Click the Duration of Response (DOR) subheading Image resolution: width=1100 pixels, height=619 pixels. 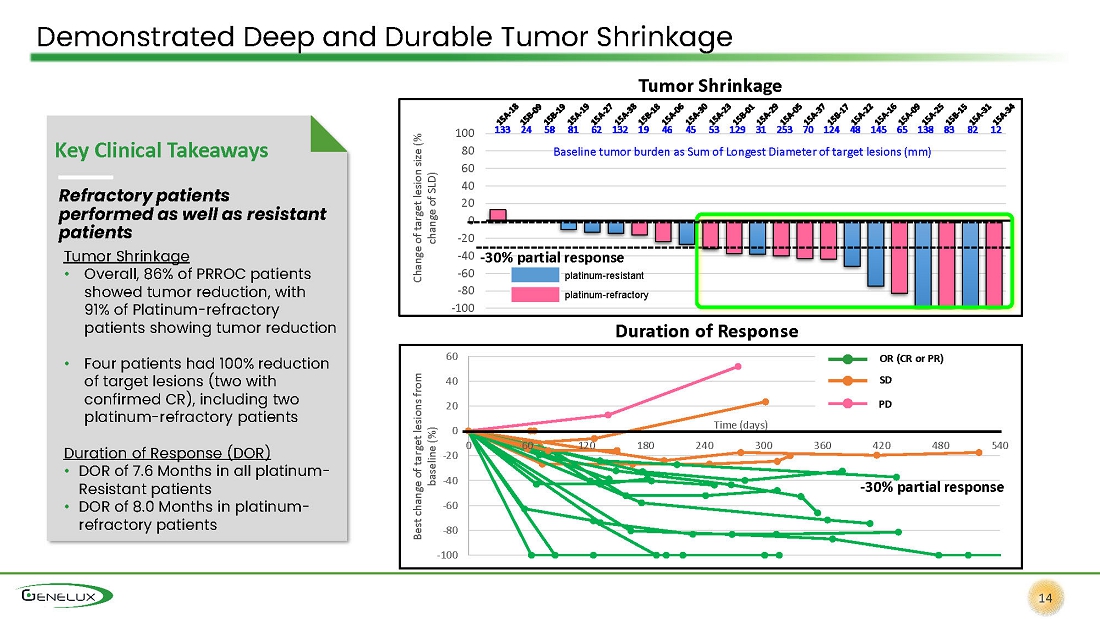[x=167, y=453]
